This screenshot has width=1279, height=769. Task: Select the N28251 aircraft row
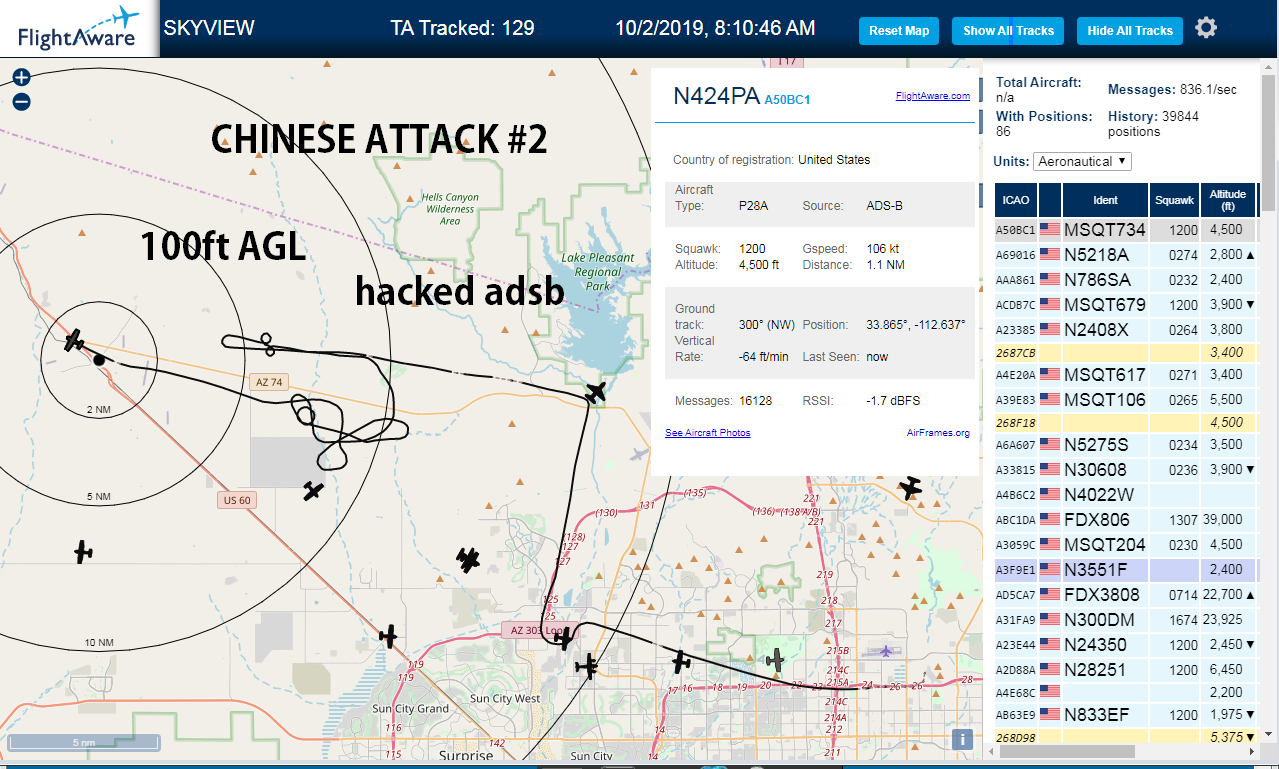(x=1127, y=669)
